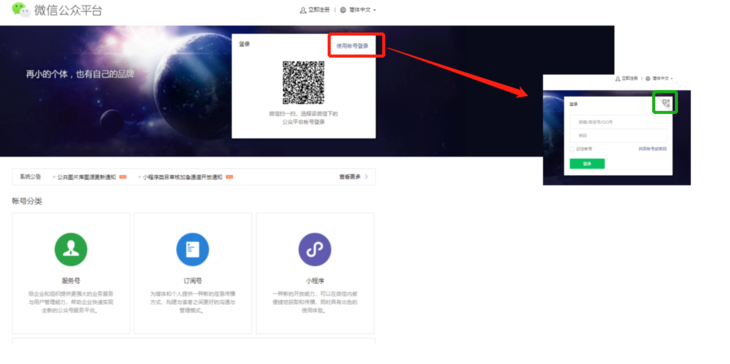The image size is (730, 364).
Task: Click the 服务号 card description text
Action: tap(71, 302)
